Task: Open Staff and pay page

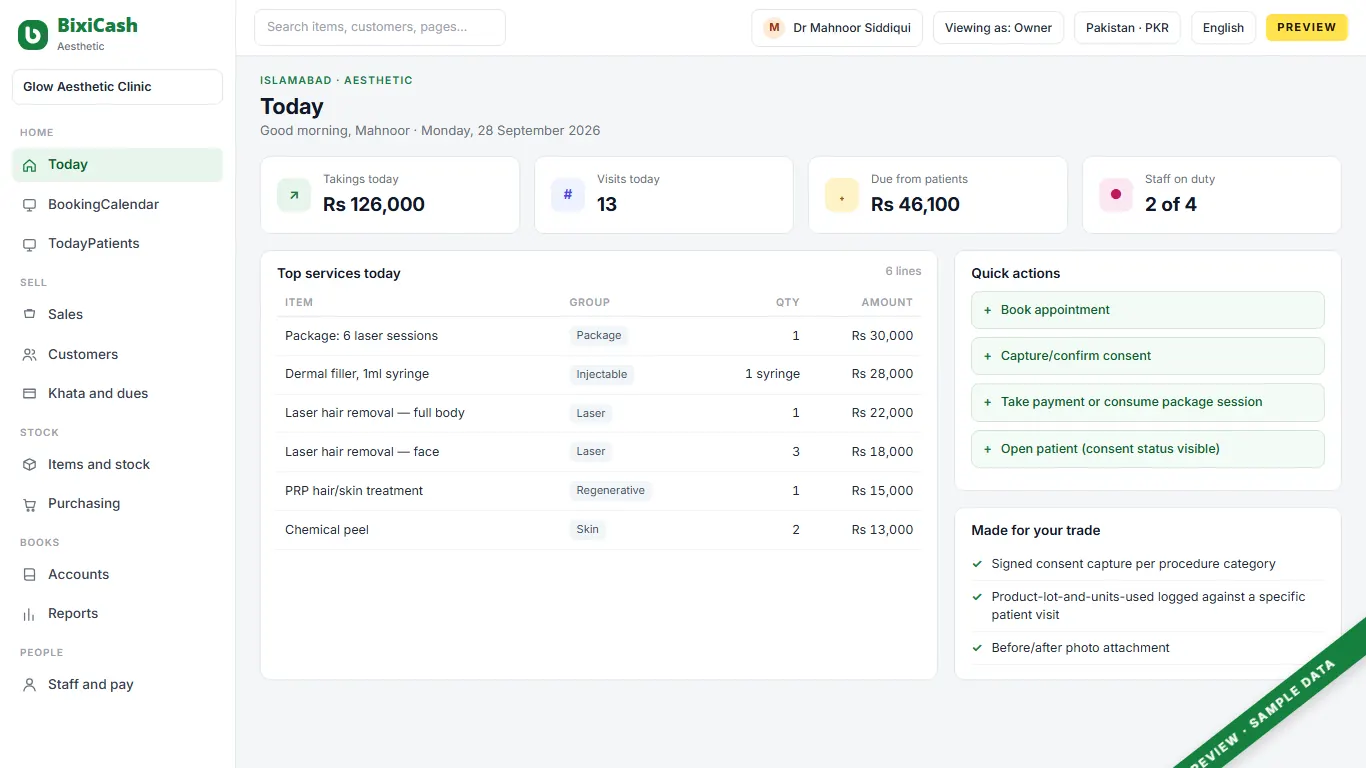Action: pyautogui.click(x=117, y=685)
